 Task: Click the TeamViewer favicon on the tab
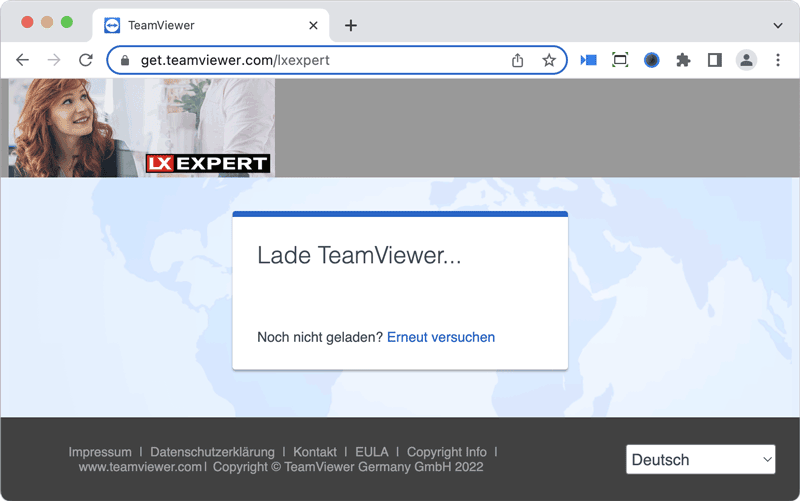(x=112, y=26)
